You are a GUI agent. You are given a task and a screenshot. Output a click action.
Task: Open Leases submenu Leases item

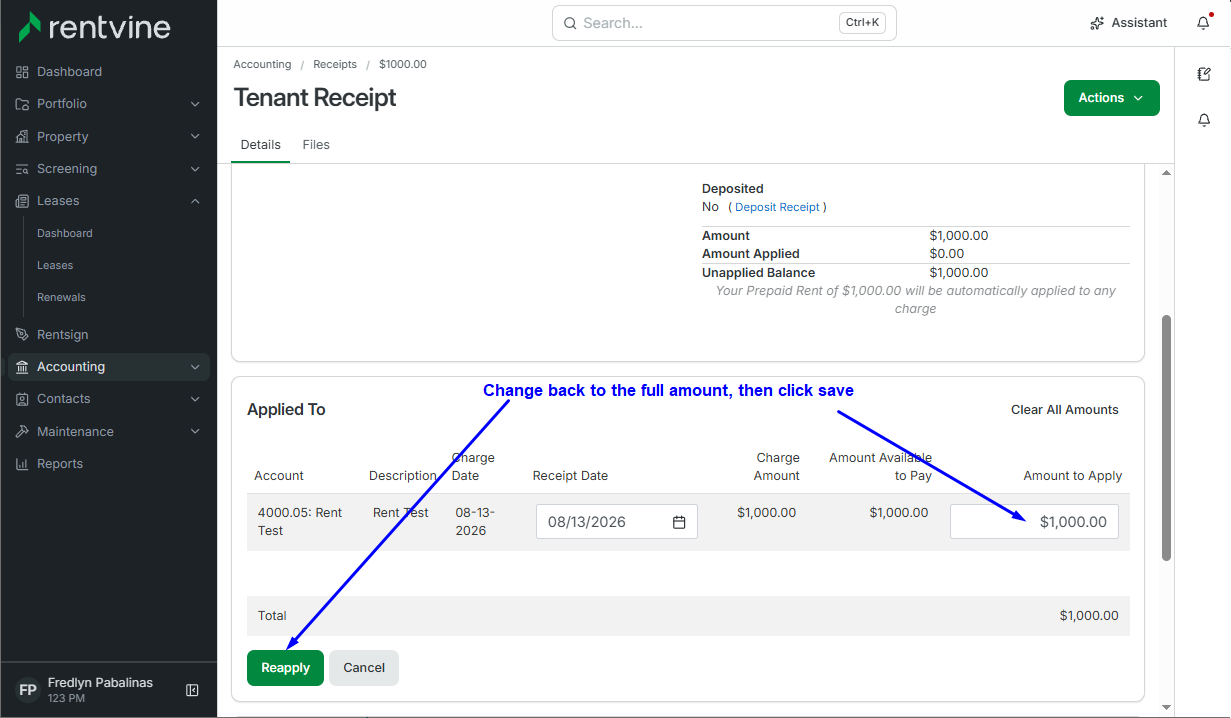[x=55, y=265]
